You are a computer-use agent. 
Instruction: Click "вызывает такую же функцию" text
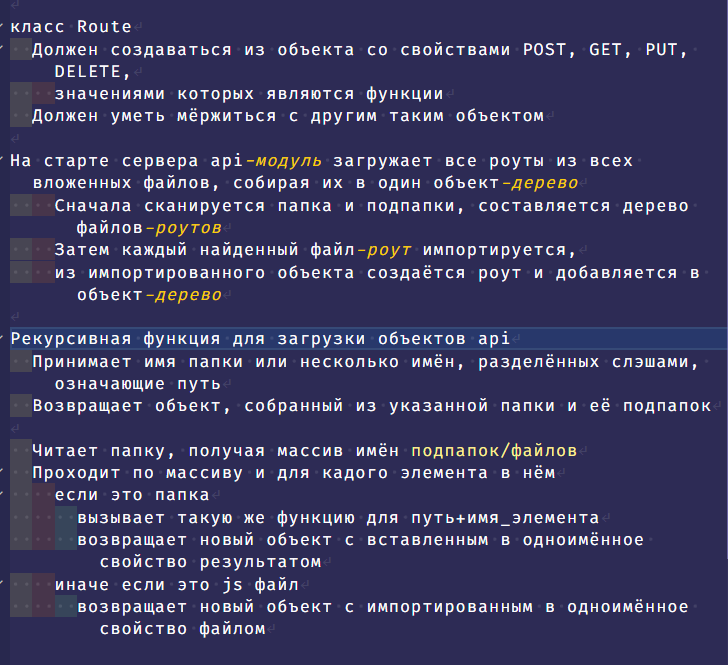pyautogui.click(x=216, y=517)
